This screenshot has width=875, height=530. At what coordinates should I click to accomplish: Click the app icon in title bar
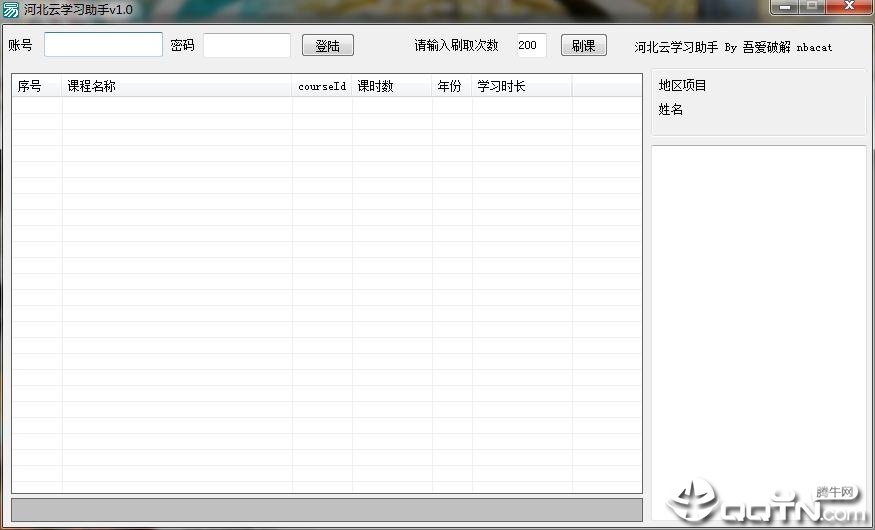[11, 9]
